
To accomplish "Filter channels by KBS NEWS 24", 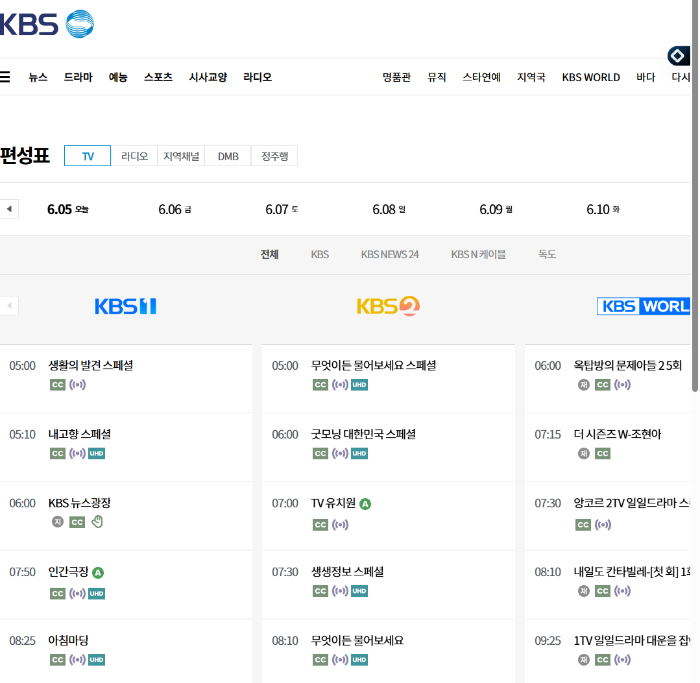I will coord(390,254).
